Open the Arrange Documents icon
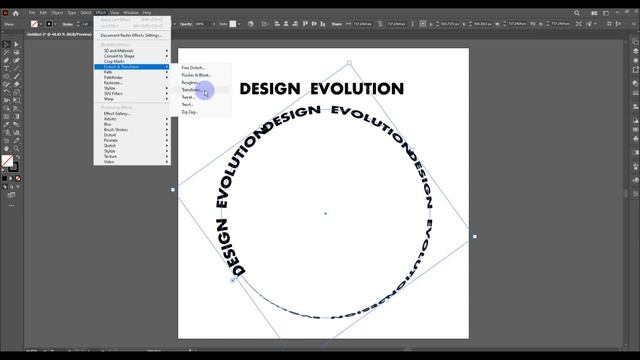This screenshot has width=640, height=360. [594, 13]
